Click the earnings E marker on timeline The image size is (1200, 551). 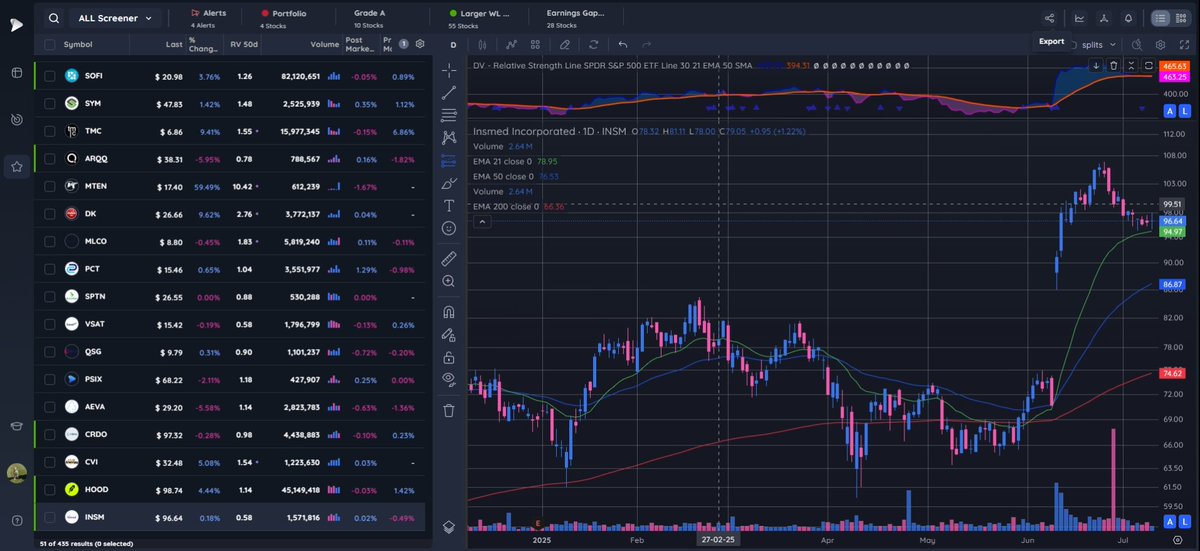540,524
